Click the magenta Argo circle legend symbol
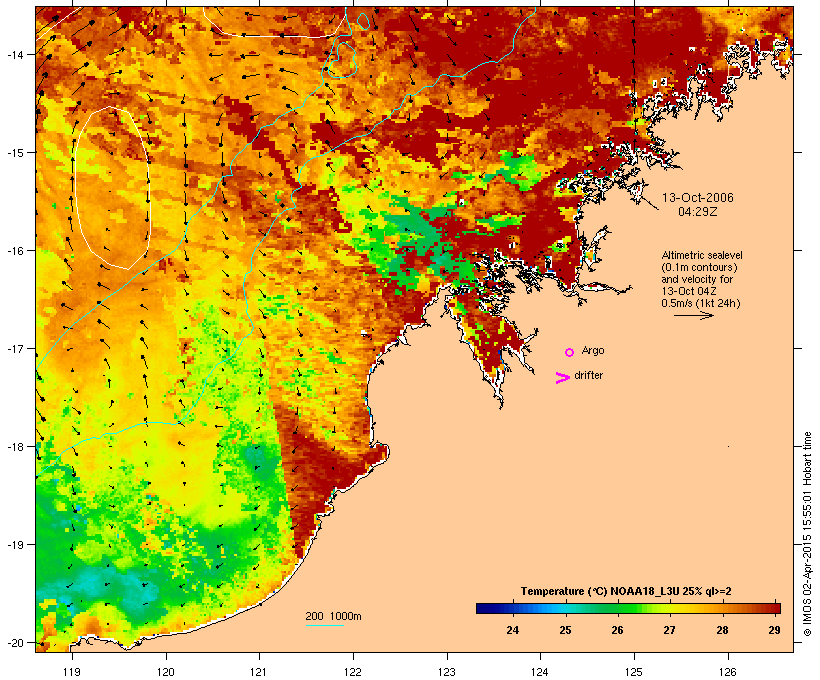 (x=570, y=352)
